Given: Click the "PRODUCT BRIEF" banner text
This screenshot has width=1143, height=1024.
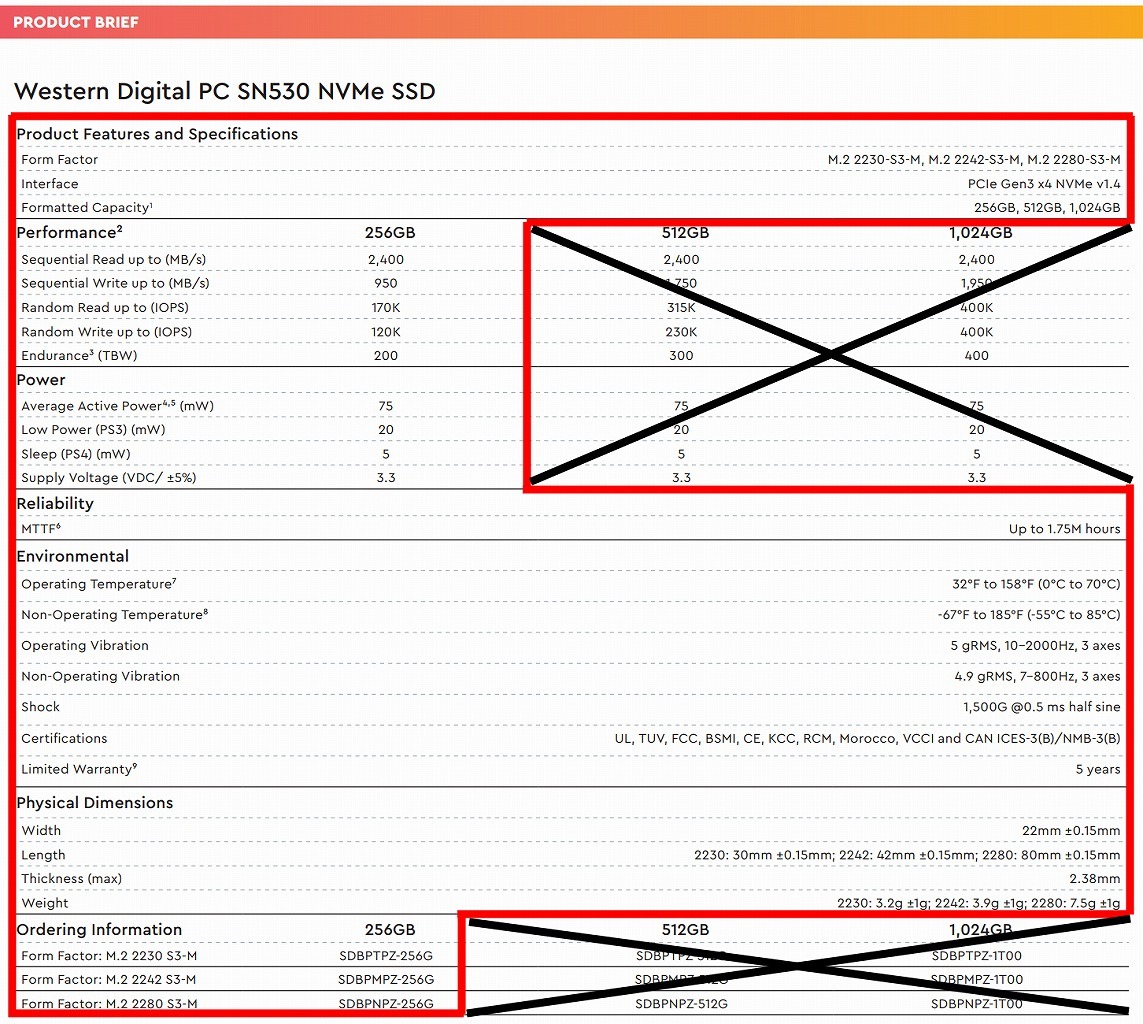Looking at the screenshot, I should (76, 22).
